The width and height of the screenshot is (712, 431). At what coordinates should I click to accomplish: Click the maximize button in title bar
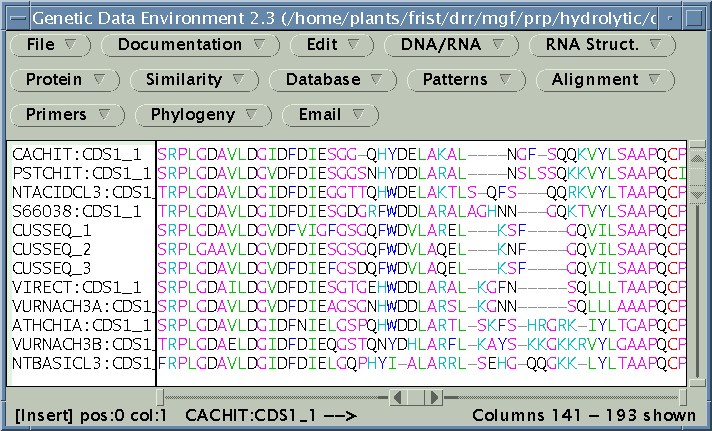[x=693, y=19]
